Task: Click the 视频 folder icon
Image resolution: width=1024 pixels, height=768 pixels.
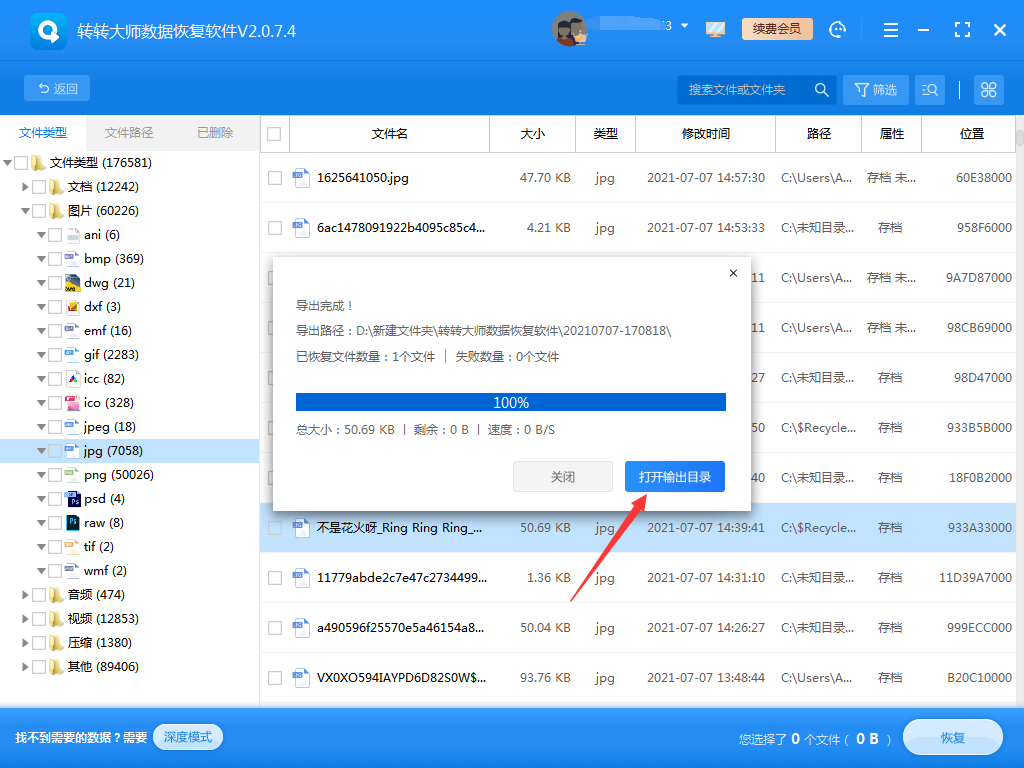Action: [56, 618]
